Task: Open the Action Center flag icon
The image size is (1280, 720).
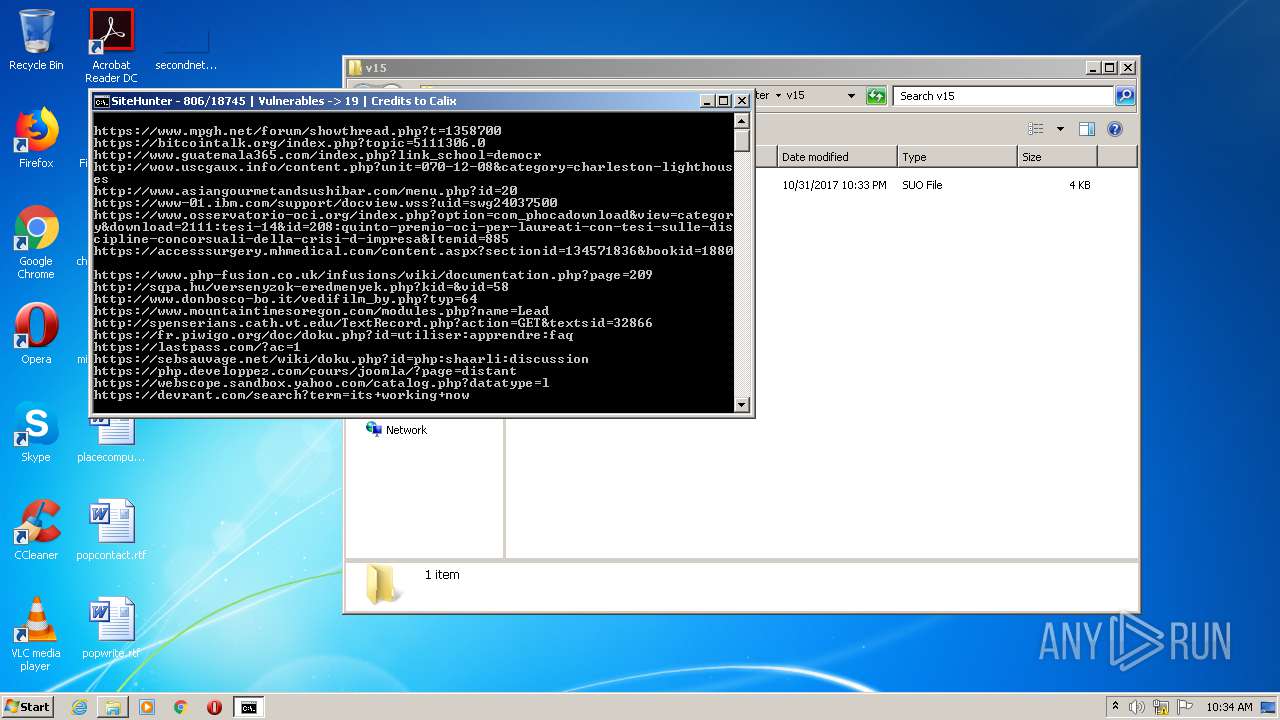Action: pyautogui.click(x=1184, y=707)
